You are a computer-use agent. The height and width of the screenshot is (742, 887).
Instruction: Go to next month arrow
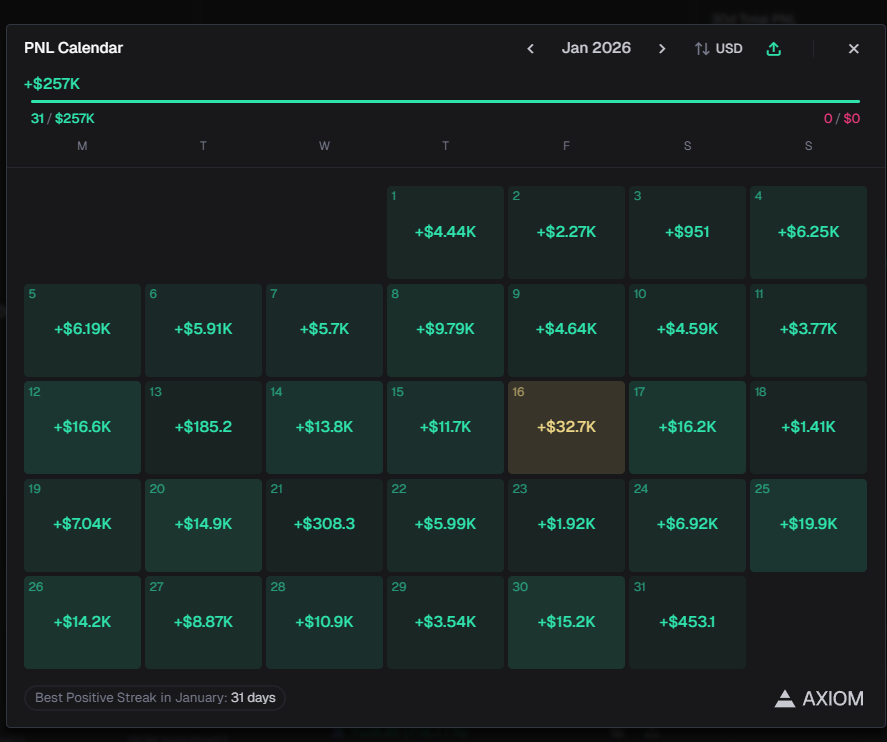click(662, 49)
